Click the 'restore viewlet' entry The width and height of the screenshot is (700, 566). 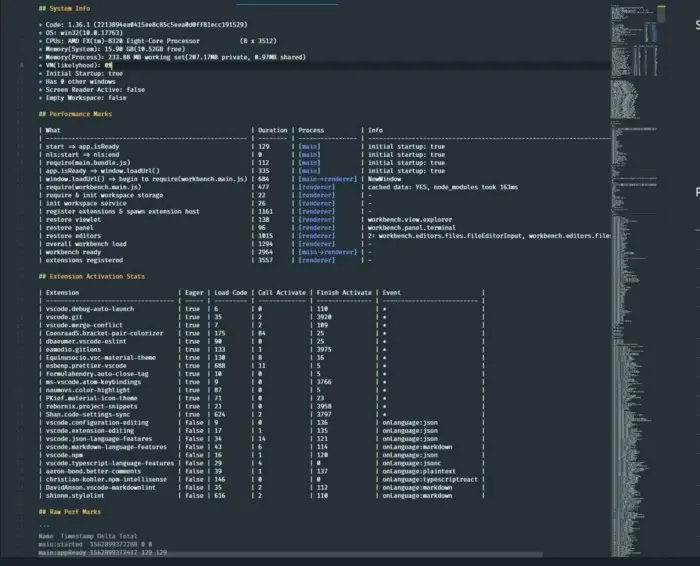click(x=73, y=220)
